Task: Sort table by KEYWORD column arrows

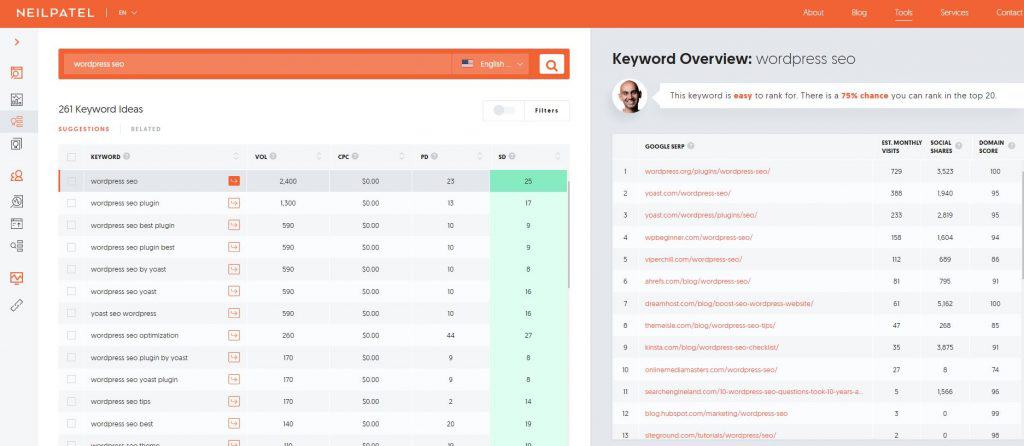Action: (236, 157)
